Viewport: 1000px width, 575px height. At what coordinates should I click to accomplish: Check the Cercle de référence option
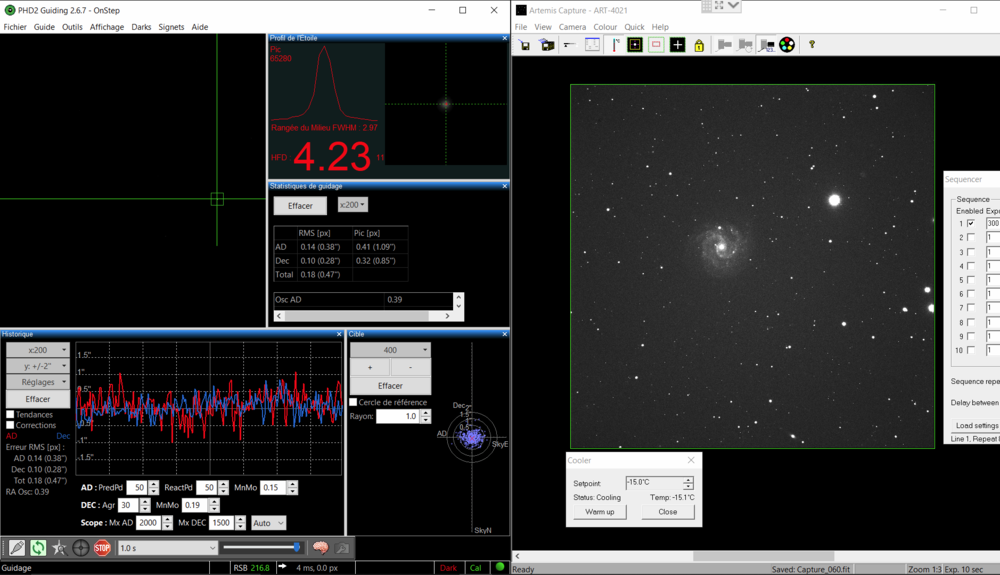[x=353, y=402]
